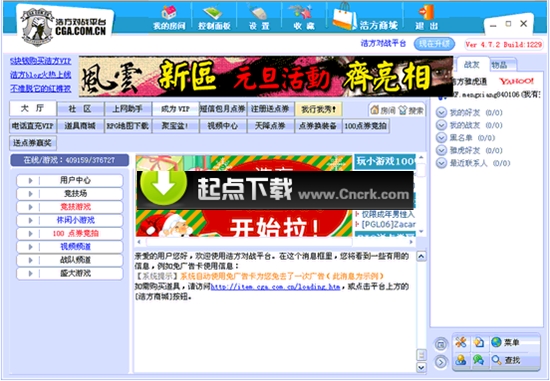Open 视频中心 tab

pos(223,126)
